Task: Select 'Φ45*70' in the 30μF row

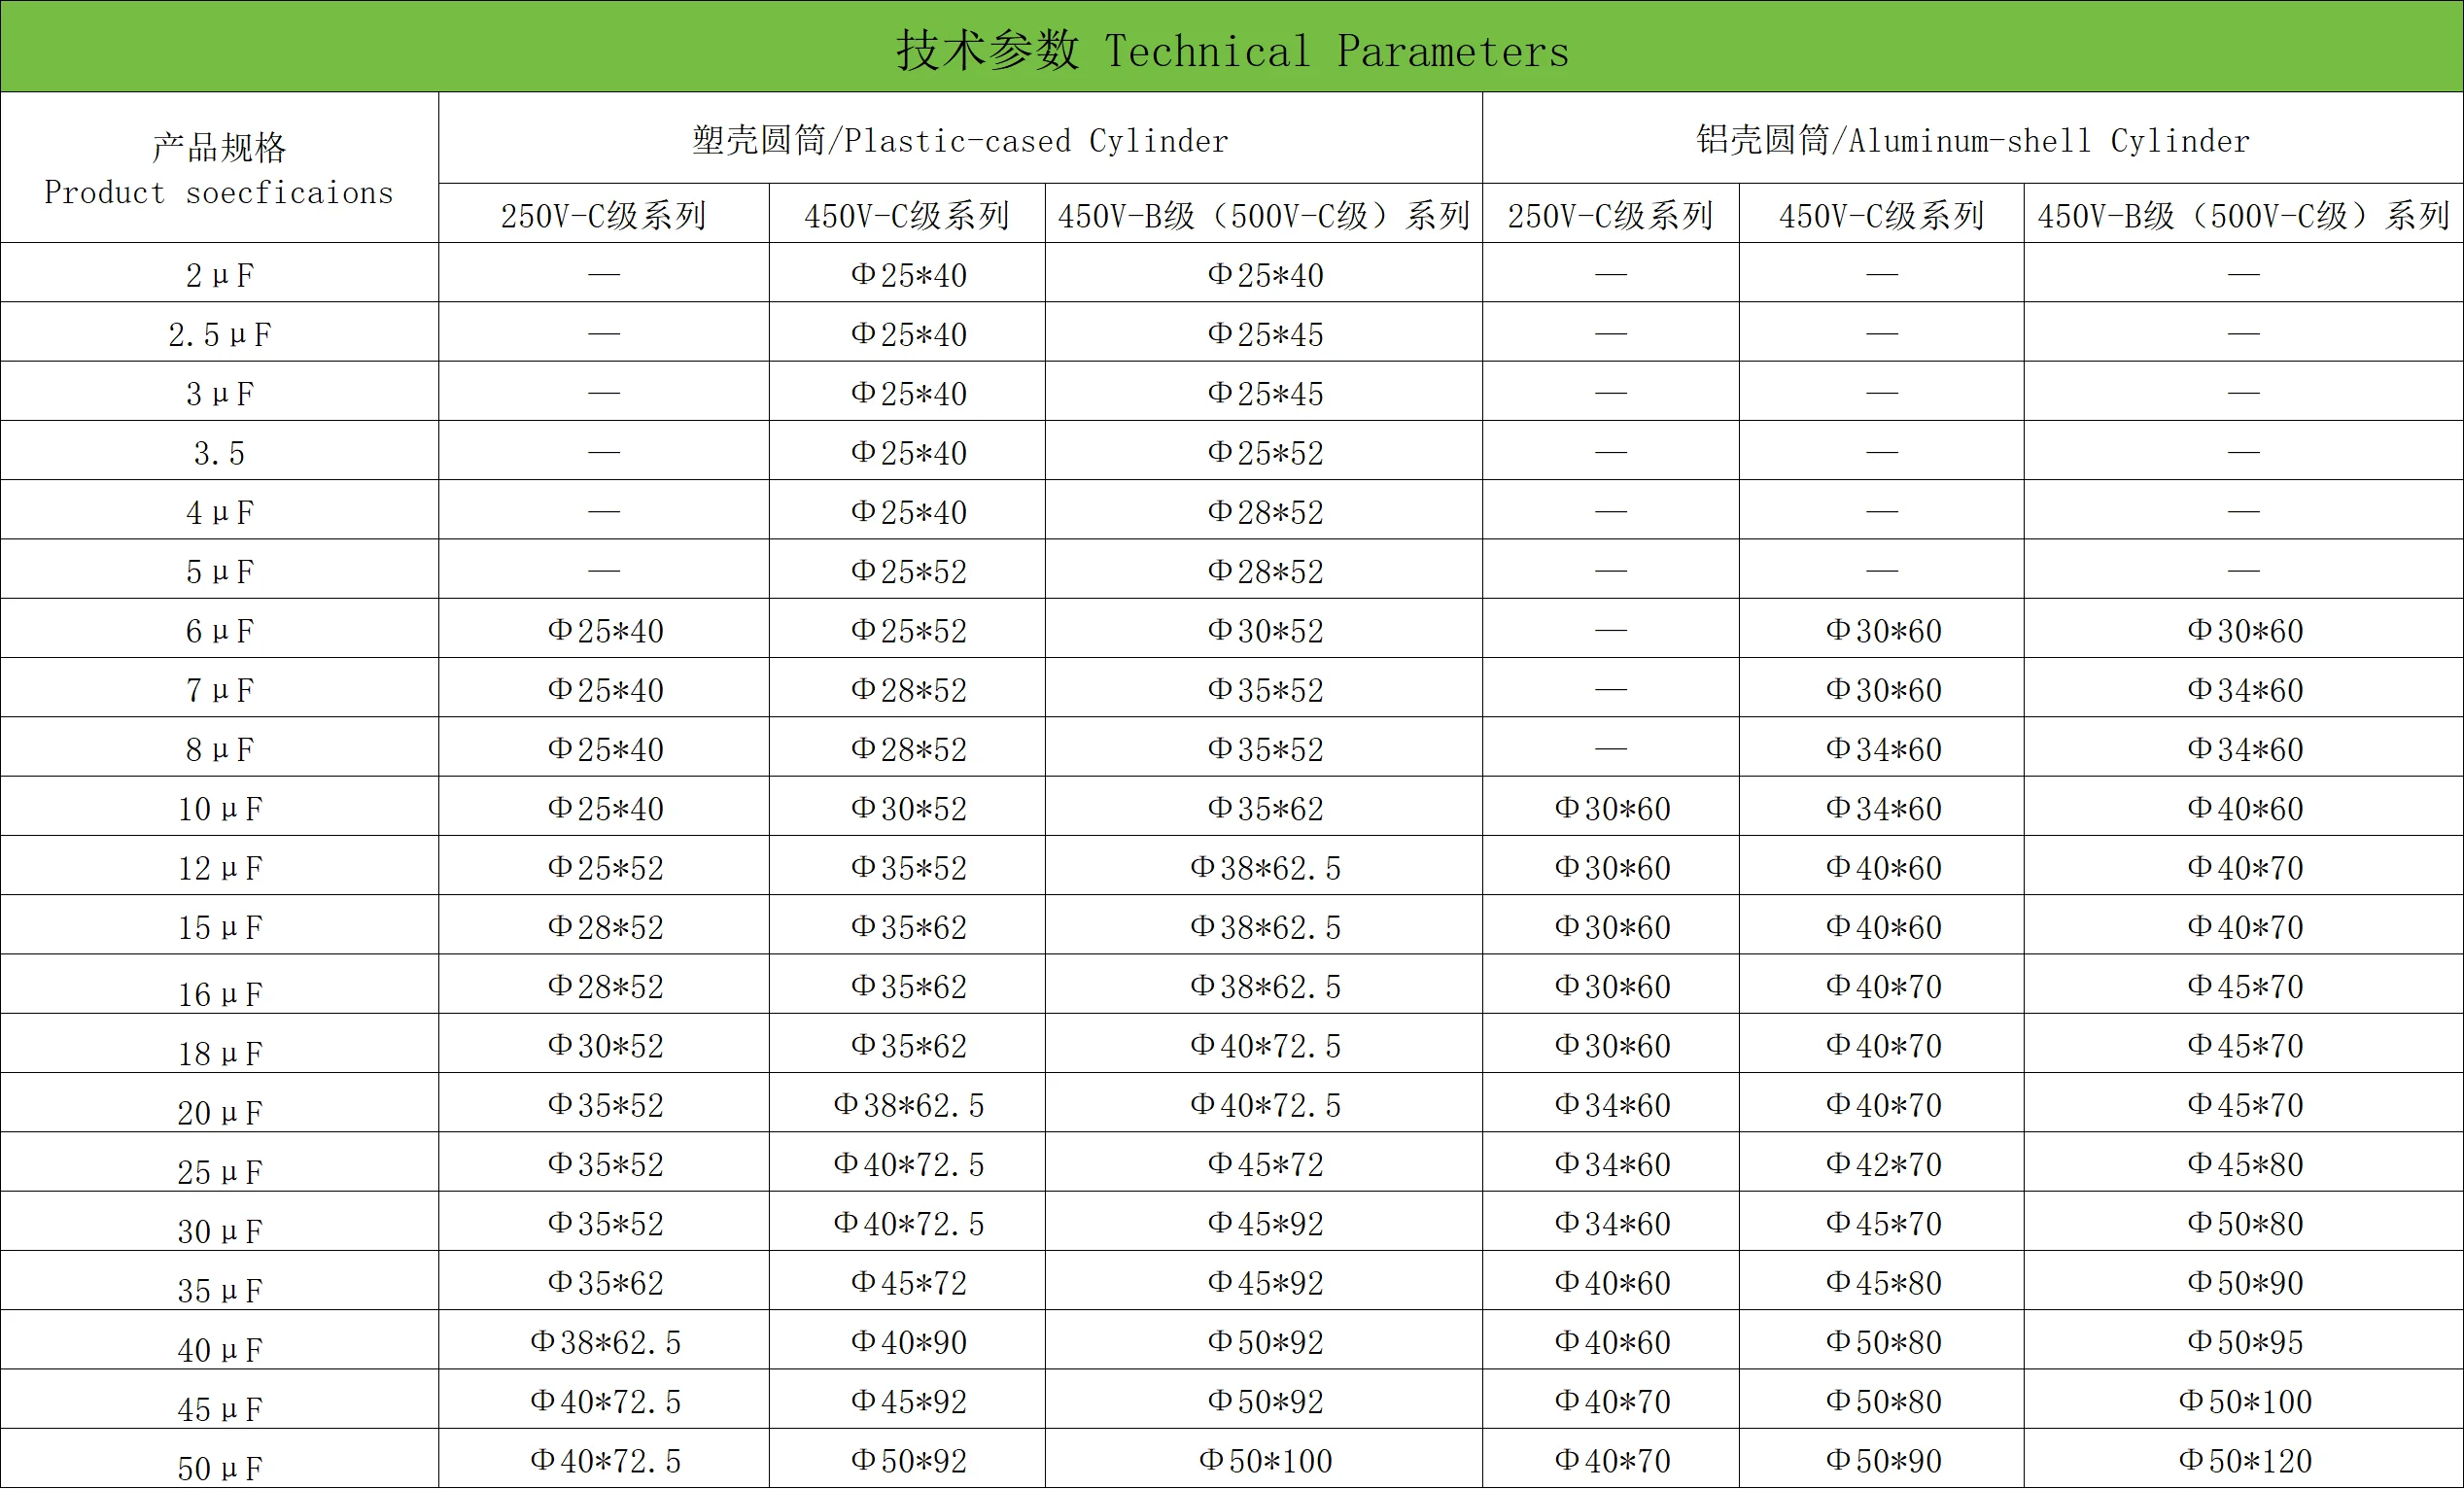Action: [1883, 1223]
